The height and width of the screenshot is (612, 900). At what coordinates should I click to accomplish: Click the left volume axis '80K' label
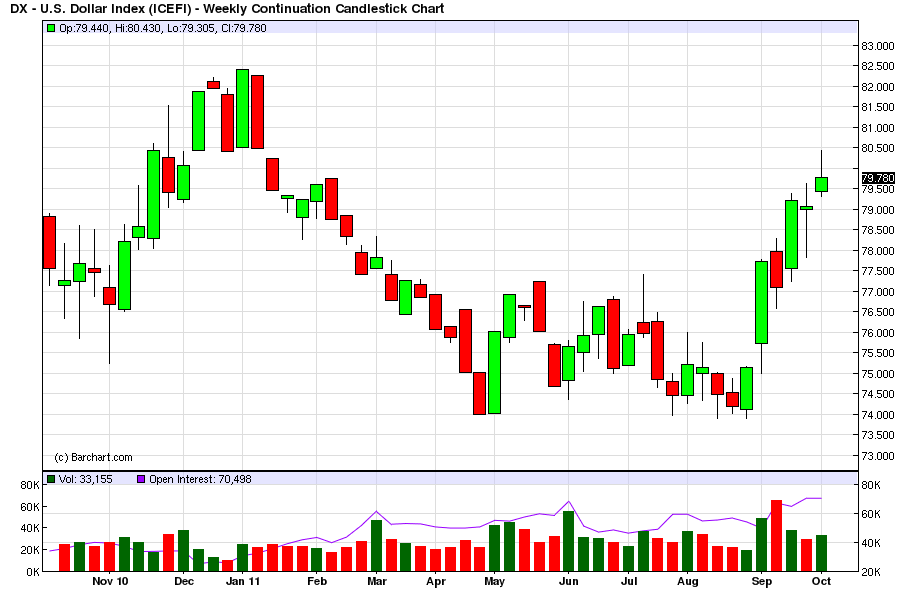(x=30, y=485)
